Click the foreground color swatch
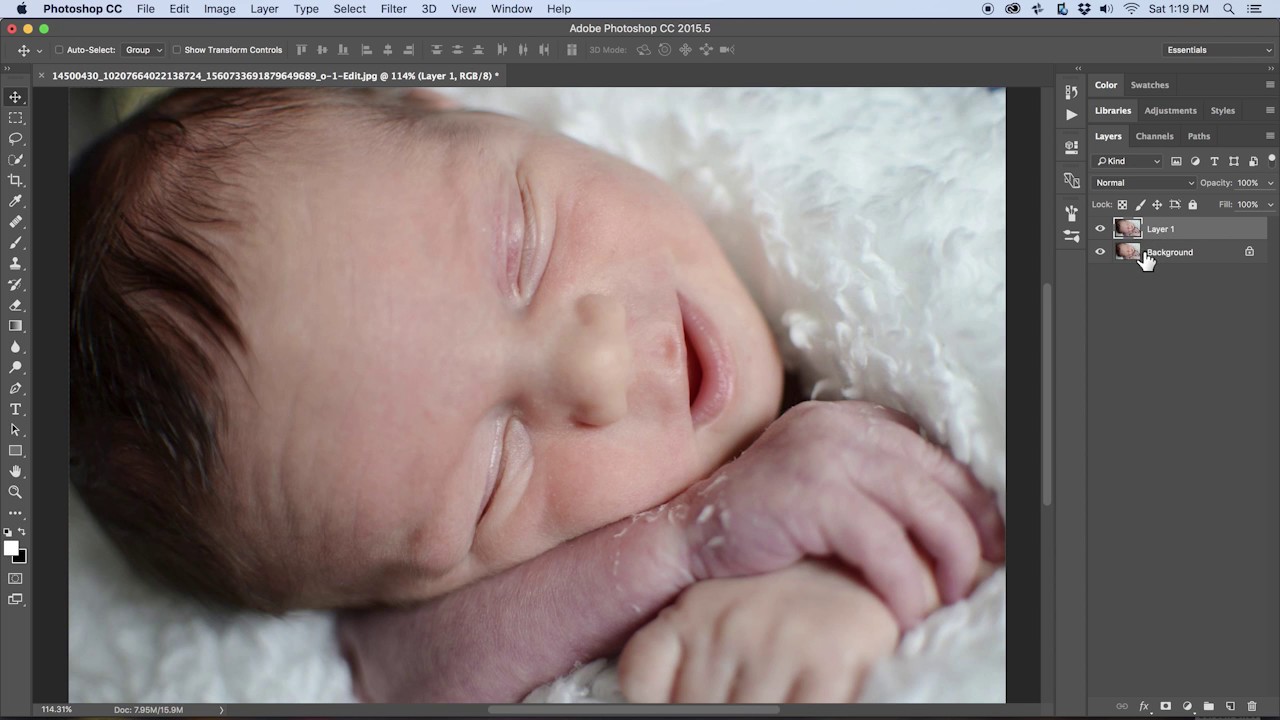The height and width of the screenshot is (720, 1280). 11,549
